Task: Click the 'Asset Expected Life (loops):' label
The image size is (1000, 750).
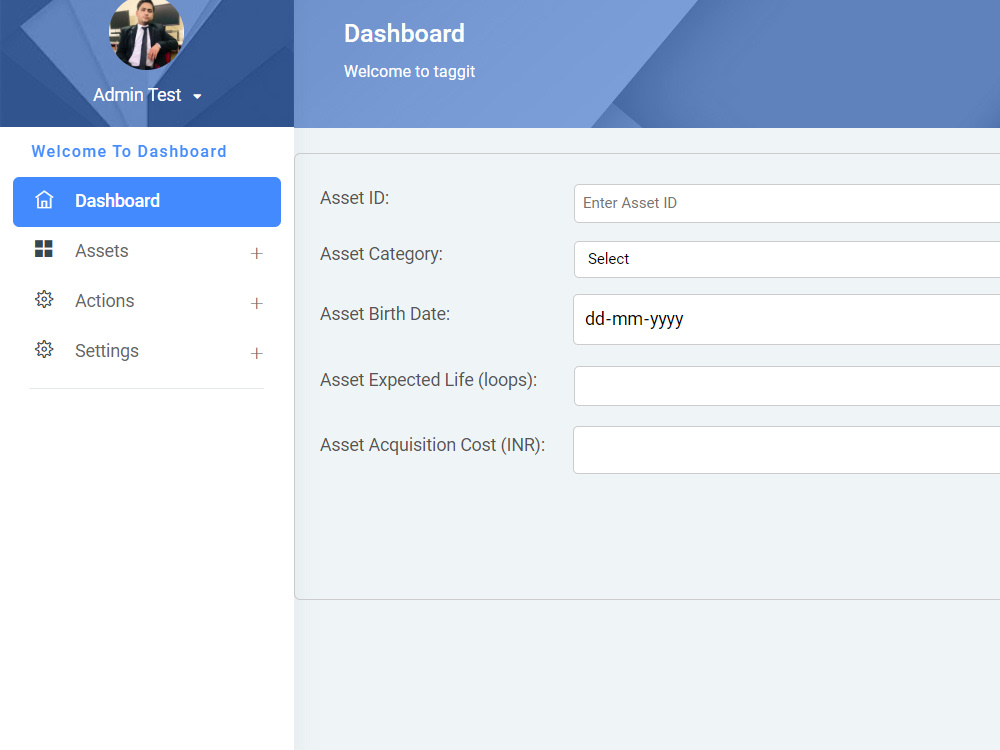Action: (429, 380)
